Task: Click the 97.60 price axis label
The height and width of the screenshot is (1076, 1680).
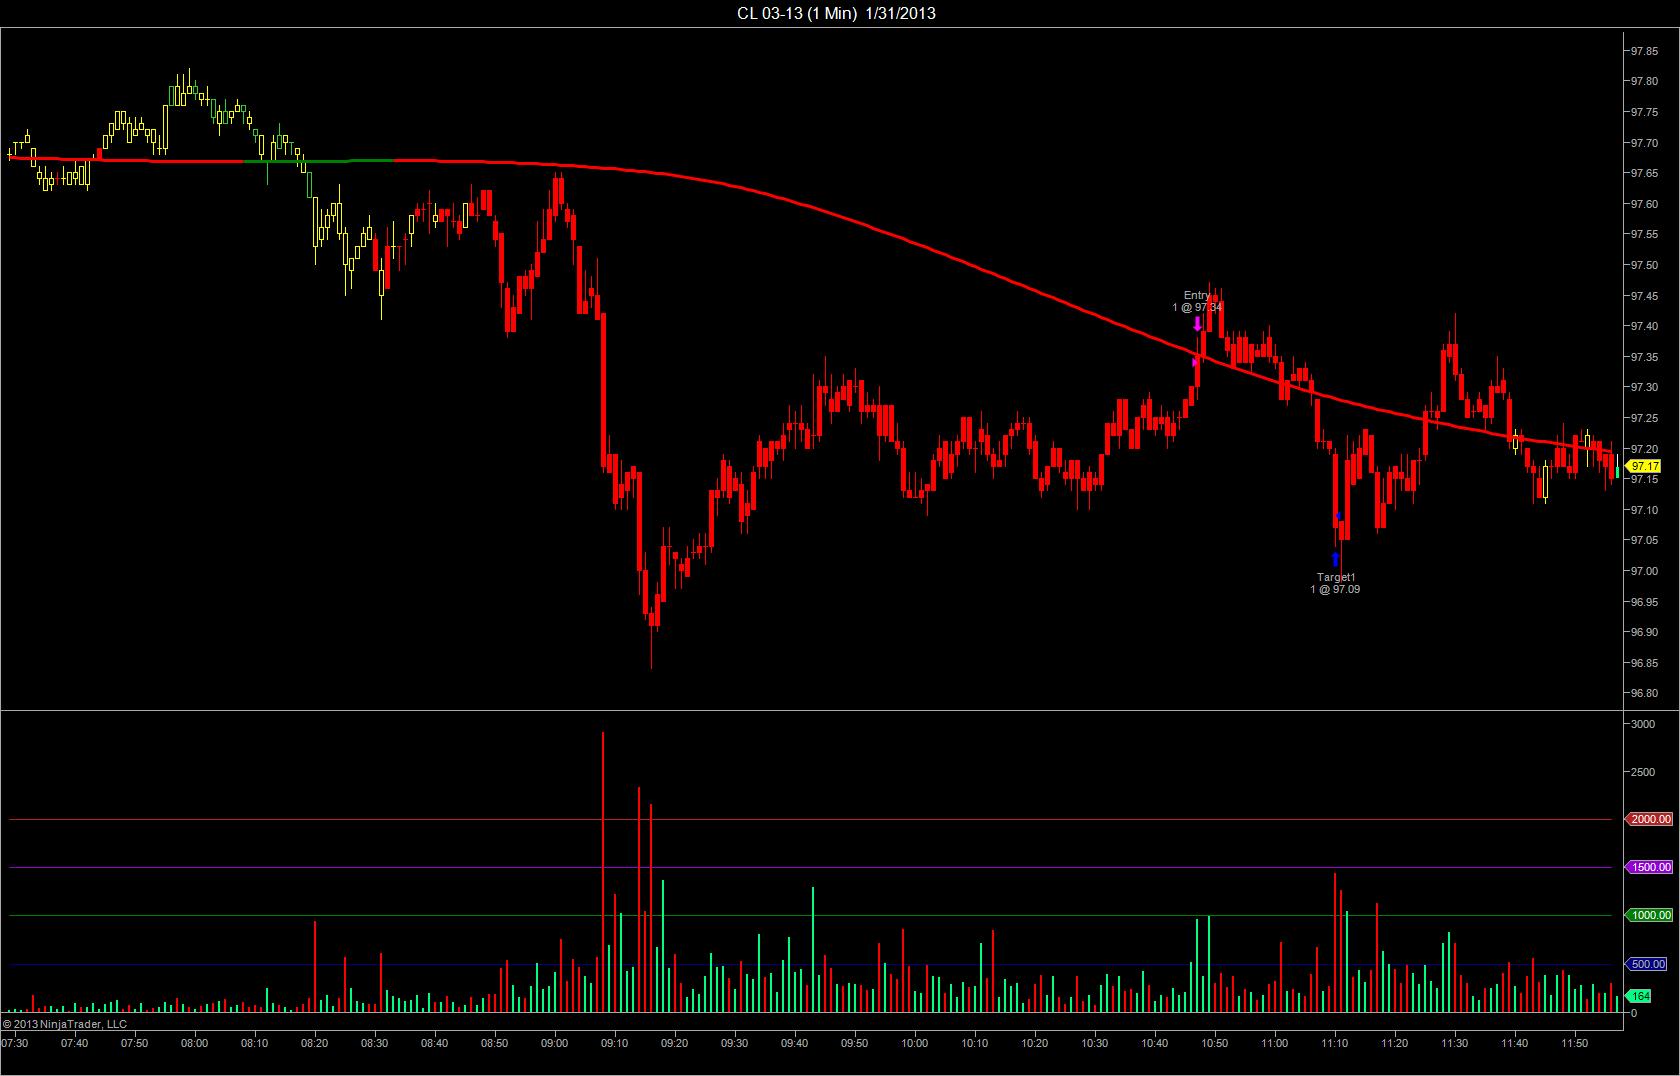Action: click(x=1644, y=204)
